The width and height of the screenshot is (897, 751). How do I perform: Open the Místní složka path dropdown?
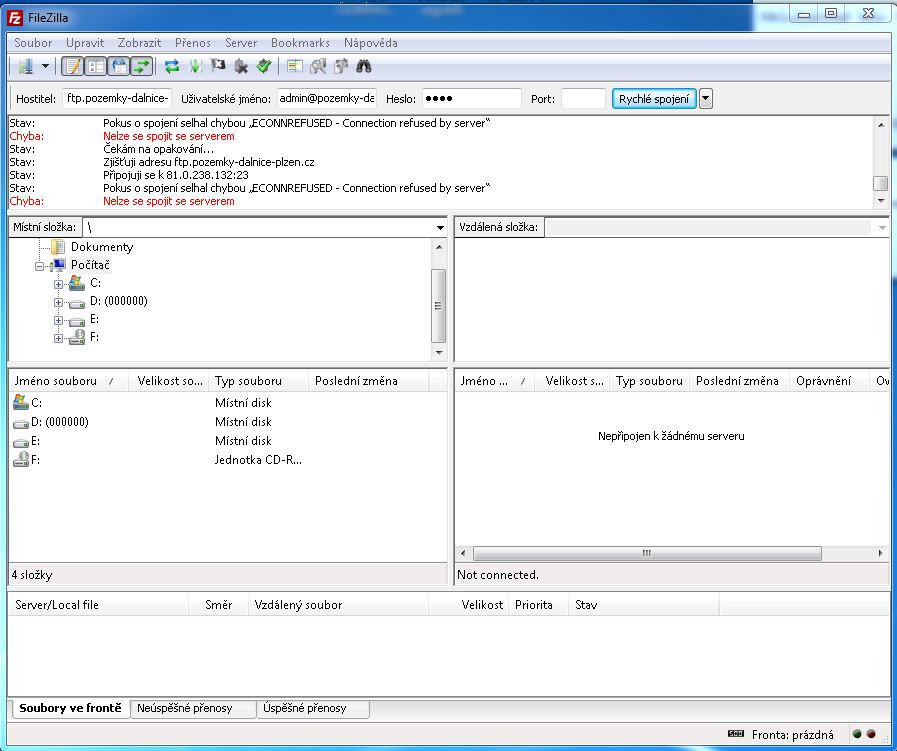[x=440, y=228]
